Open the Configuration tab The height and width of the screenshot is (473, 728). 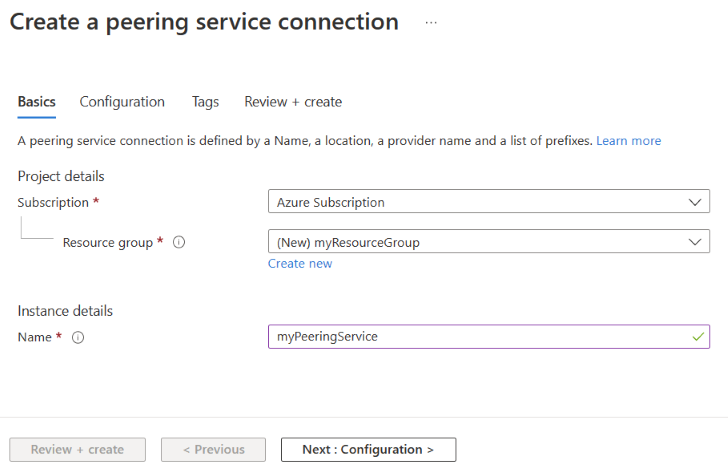tap(122, 102)
